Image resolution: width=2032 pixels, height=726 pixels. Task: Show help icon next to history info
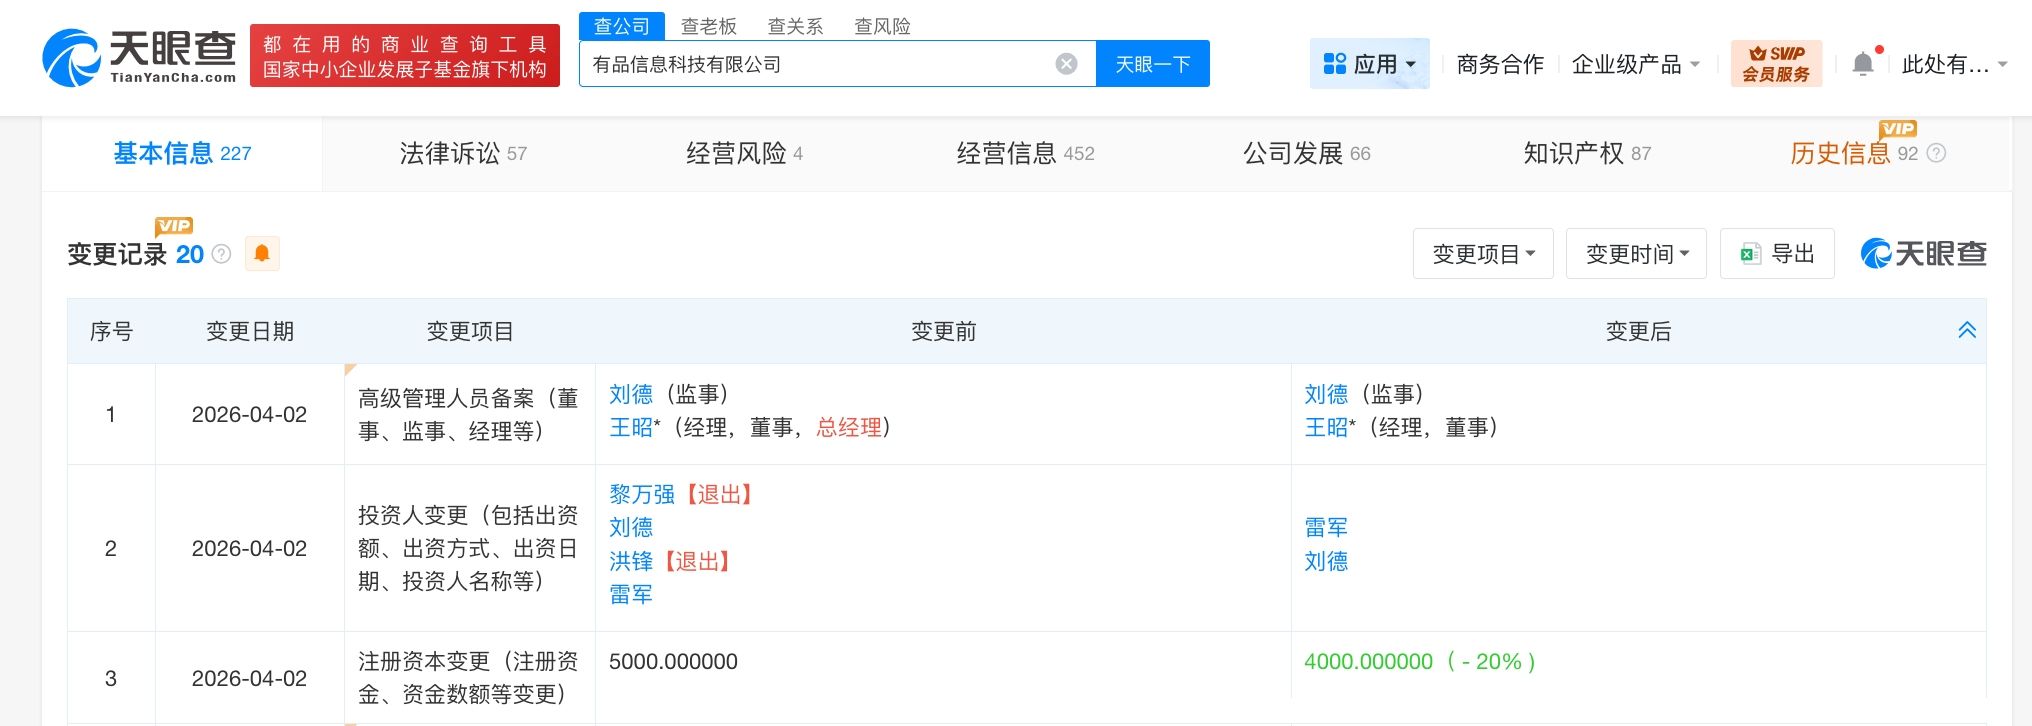click(x=1936, y=153)
